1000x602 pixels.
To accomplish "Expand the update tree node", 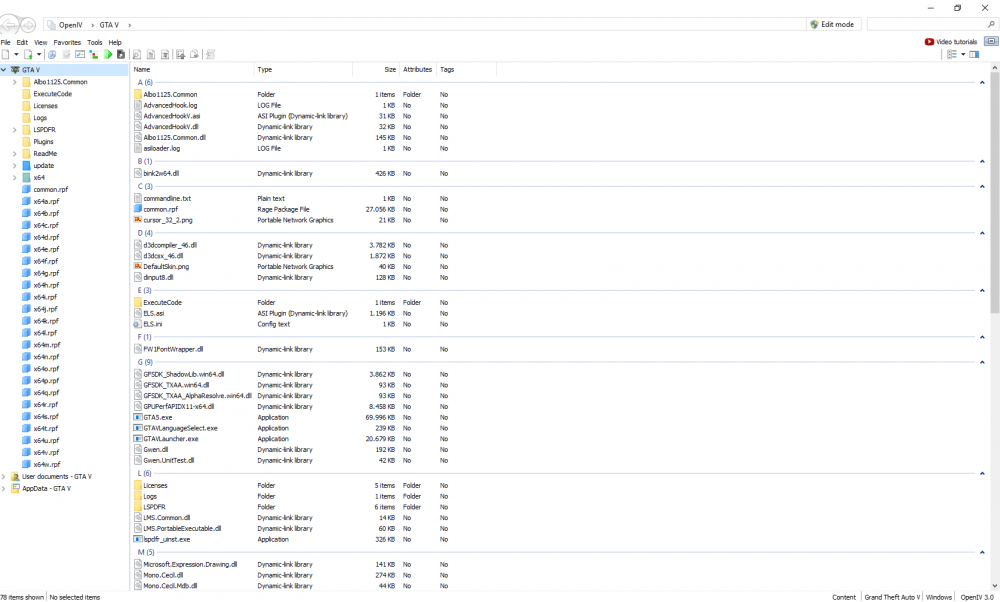I will 15,165.
